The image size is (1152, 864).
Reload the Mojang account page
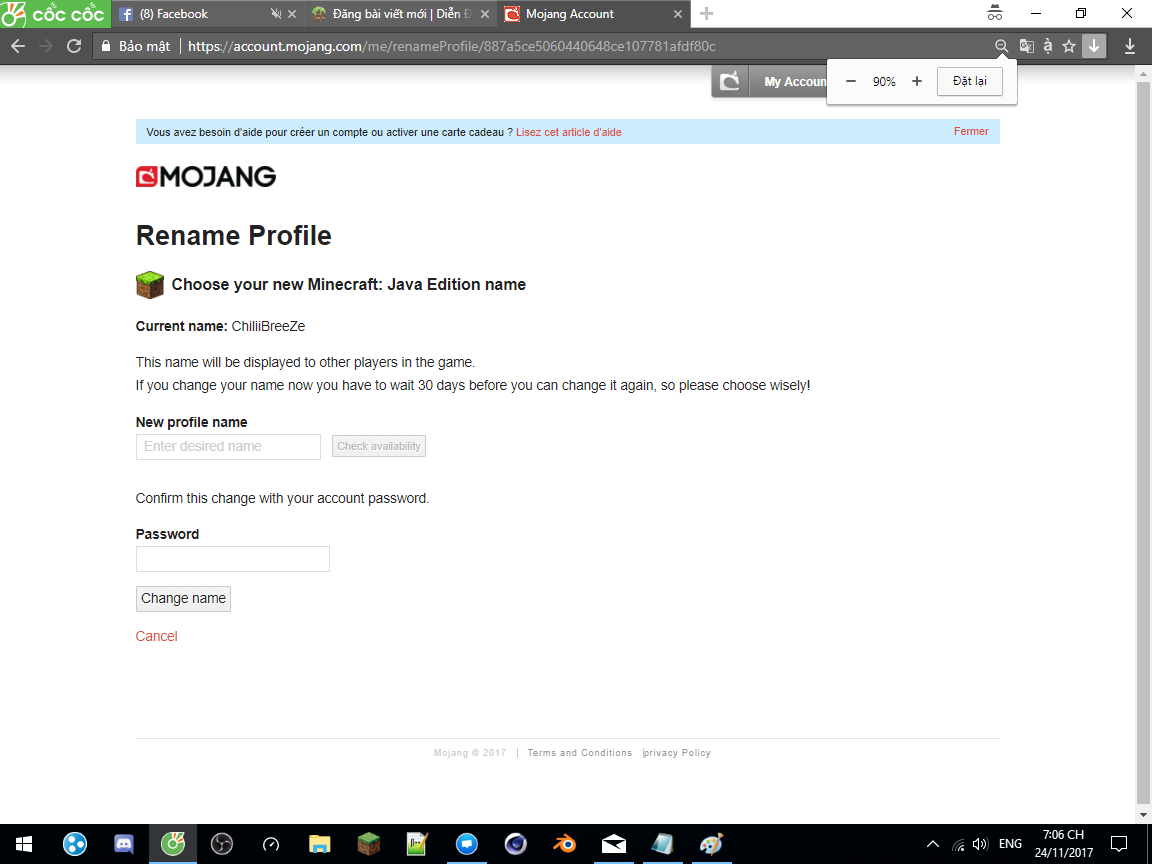(73, 46)
